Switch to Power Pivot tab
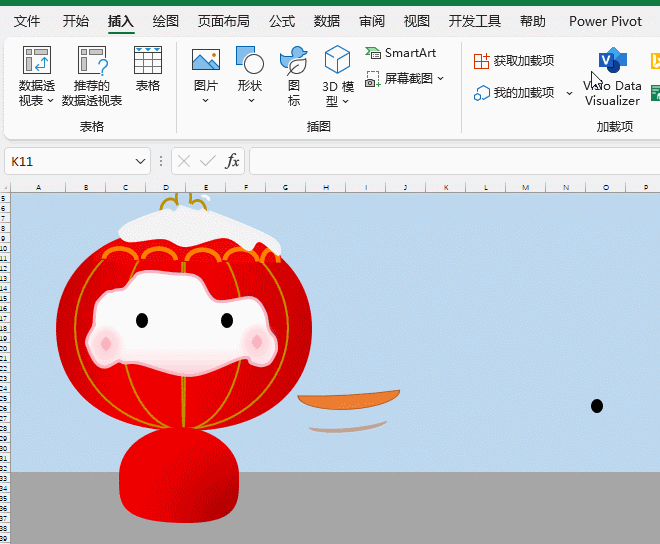The height and width of the screenshot is (544, 660). [x=605, y=21]
